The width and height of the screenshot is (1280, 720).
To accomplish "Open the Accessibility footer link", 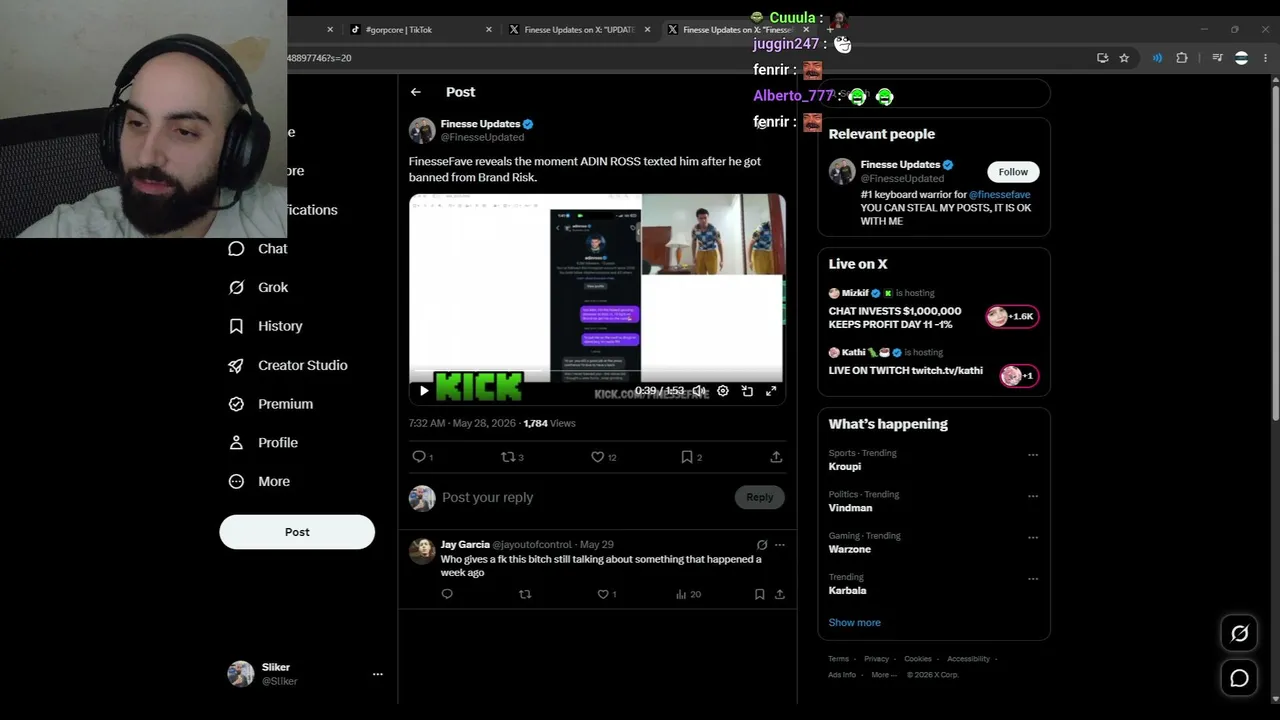I will pos(969,659).
